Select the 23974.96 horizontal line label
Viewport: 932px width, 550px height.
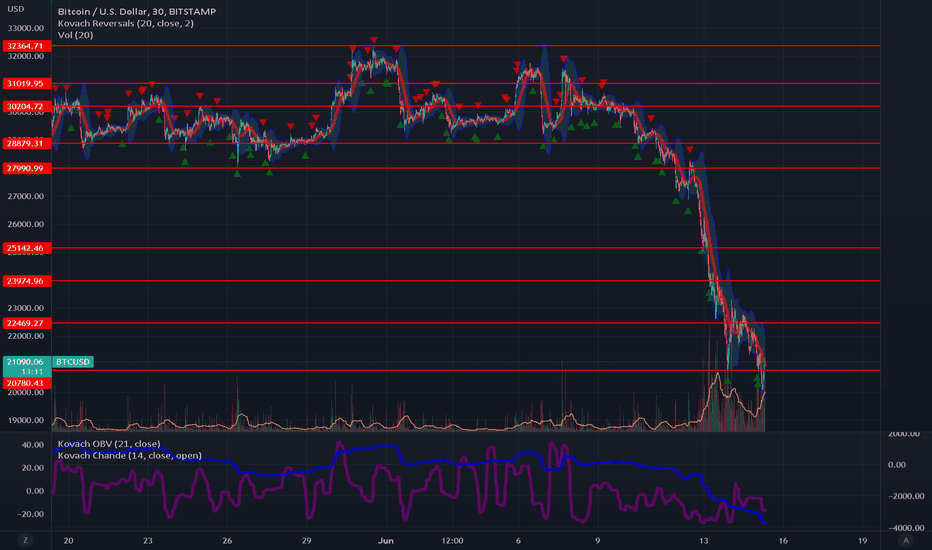(x=26, y=281)
